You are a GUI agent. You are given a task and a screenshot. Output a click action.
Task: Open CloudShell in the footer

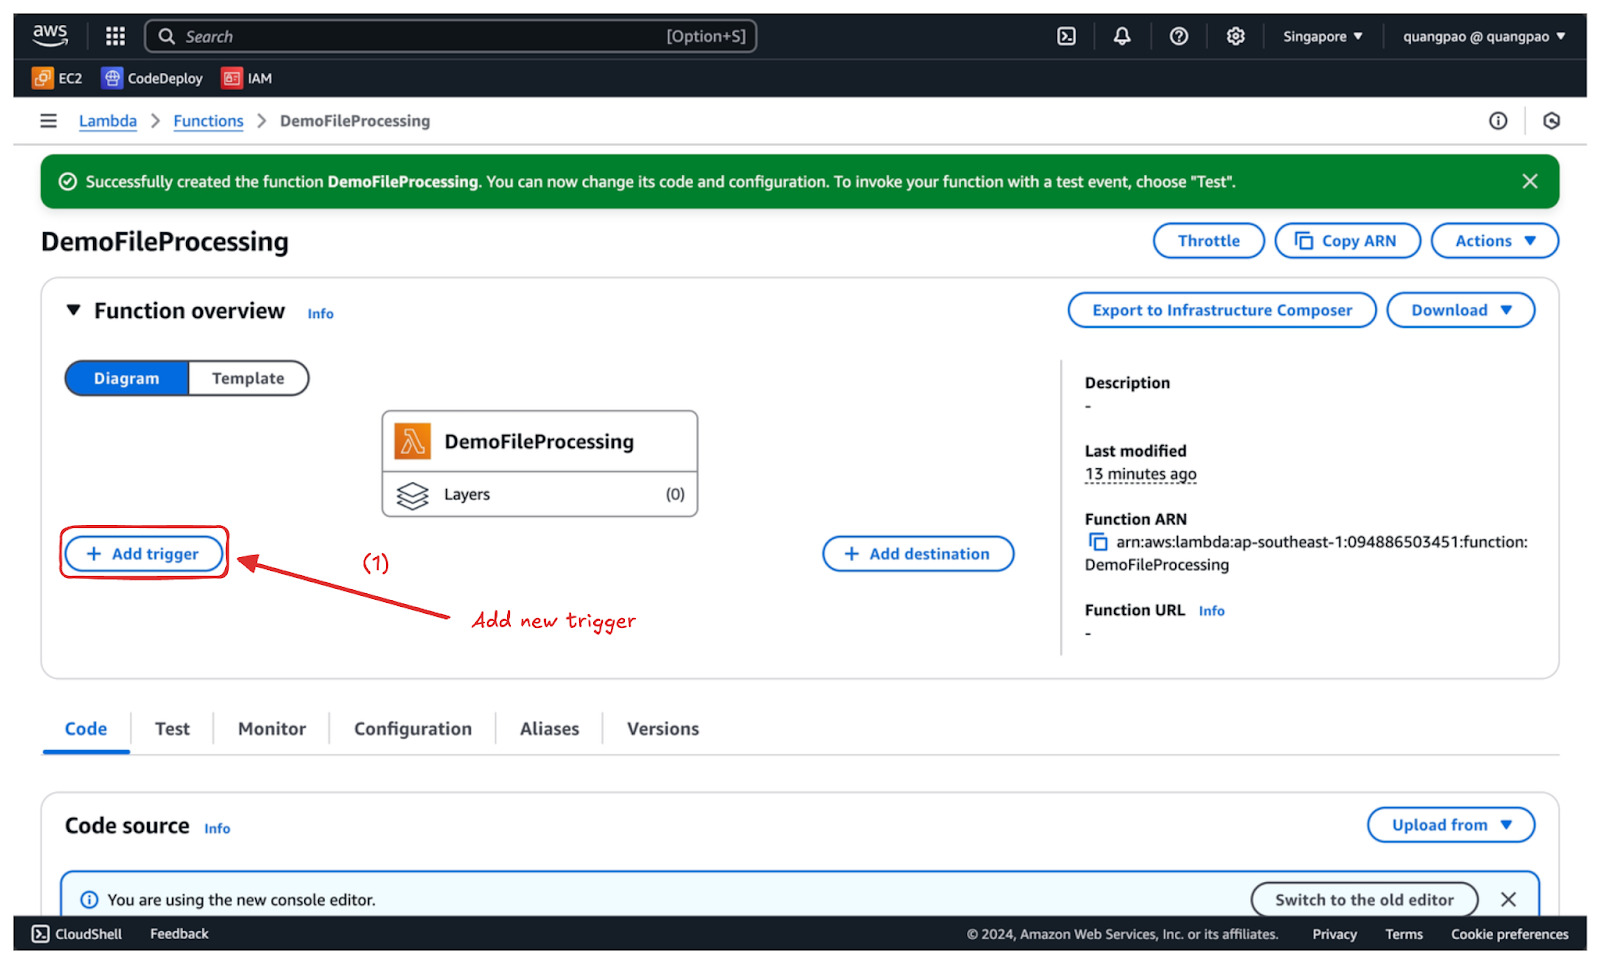click(77, 934)
